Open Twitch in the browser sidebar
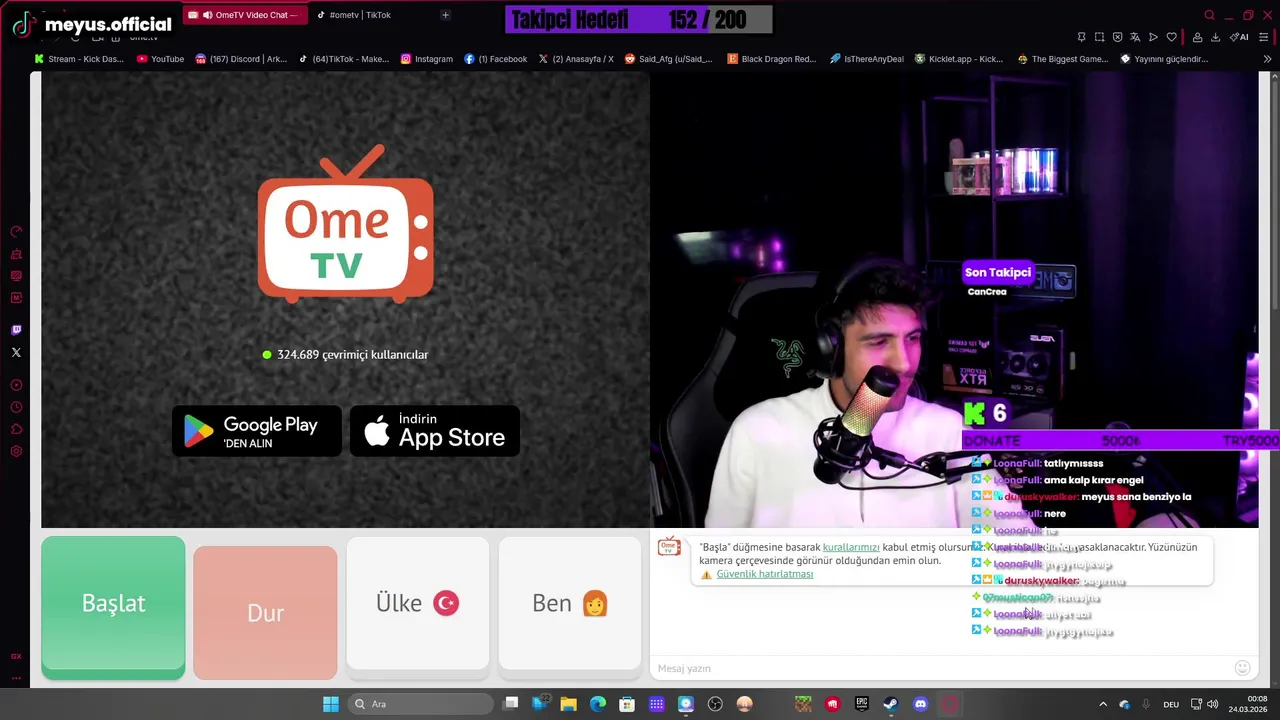Screen dimensions: 1280x720 (x=16, y=330)
